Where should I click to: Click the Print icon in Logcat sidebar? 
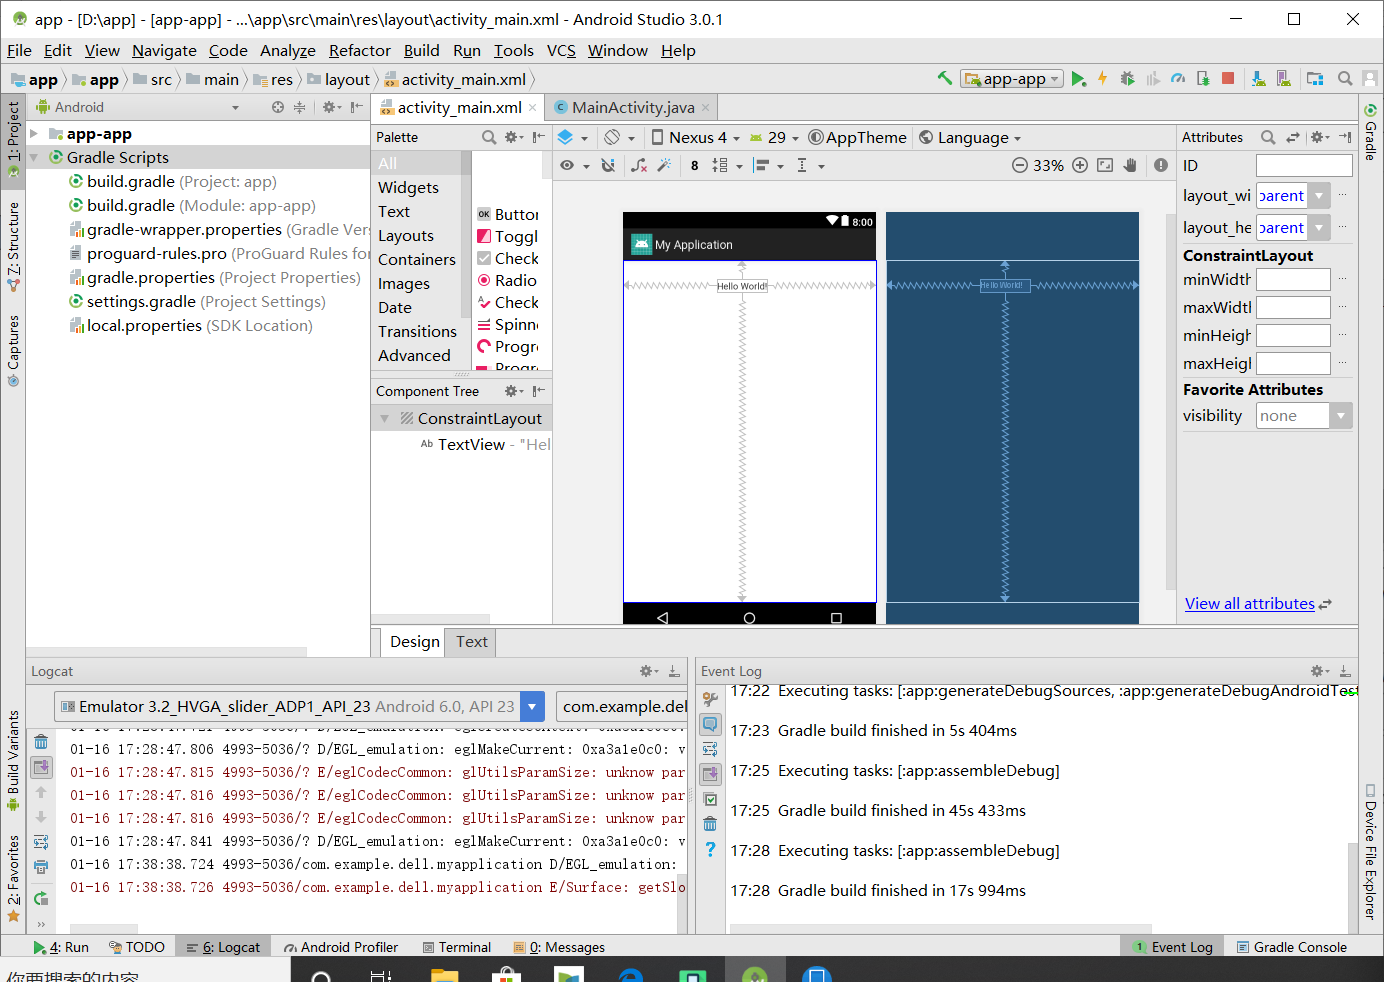(x=41, y=867)
